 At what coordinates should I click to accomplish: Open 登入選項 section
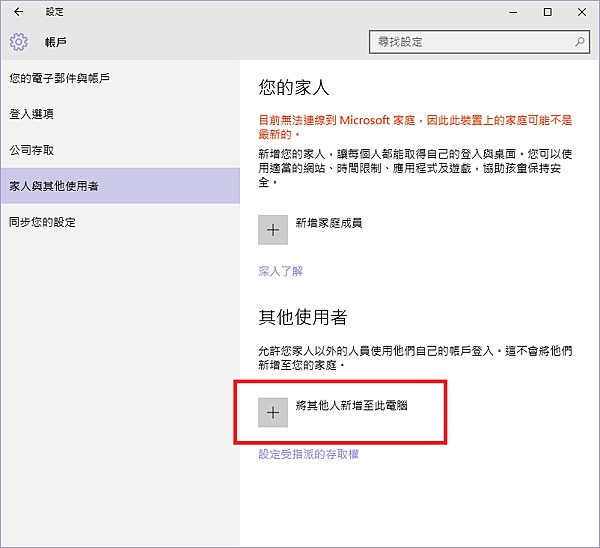tap(120, 114)
